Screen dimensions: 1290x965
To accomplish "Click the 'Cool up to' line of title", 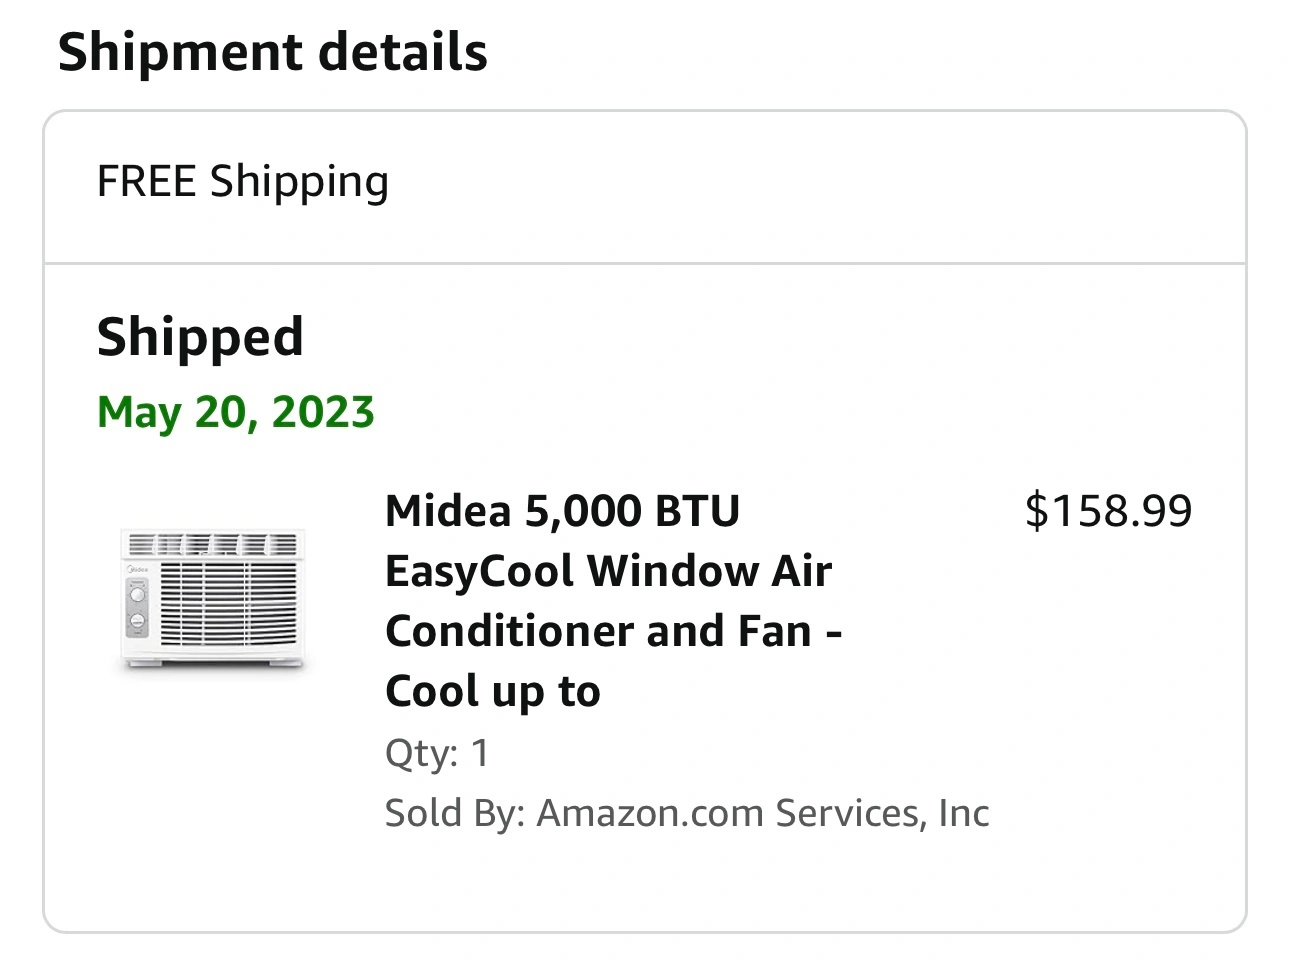I will click(x=493, y=692).
